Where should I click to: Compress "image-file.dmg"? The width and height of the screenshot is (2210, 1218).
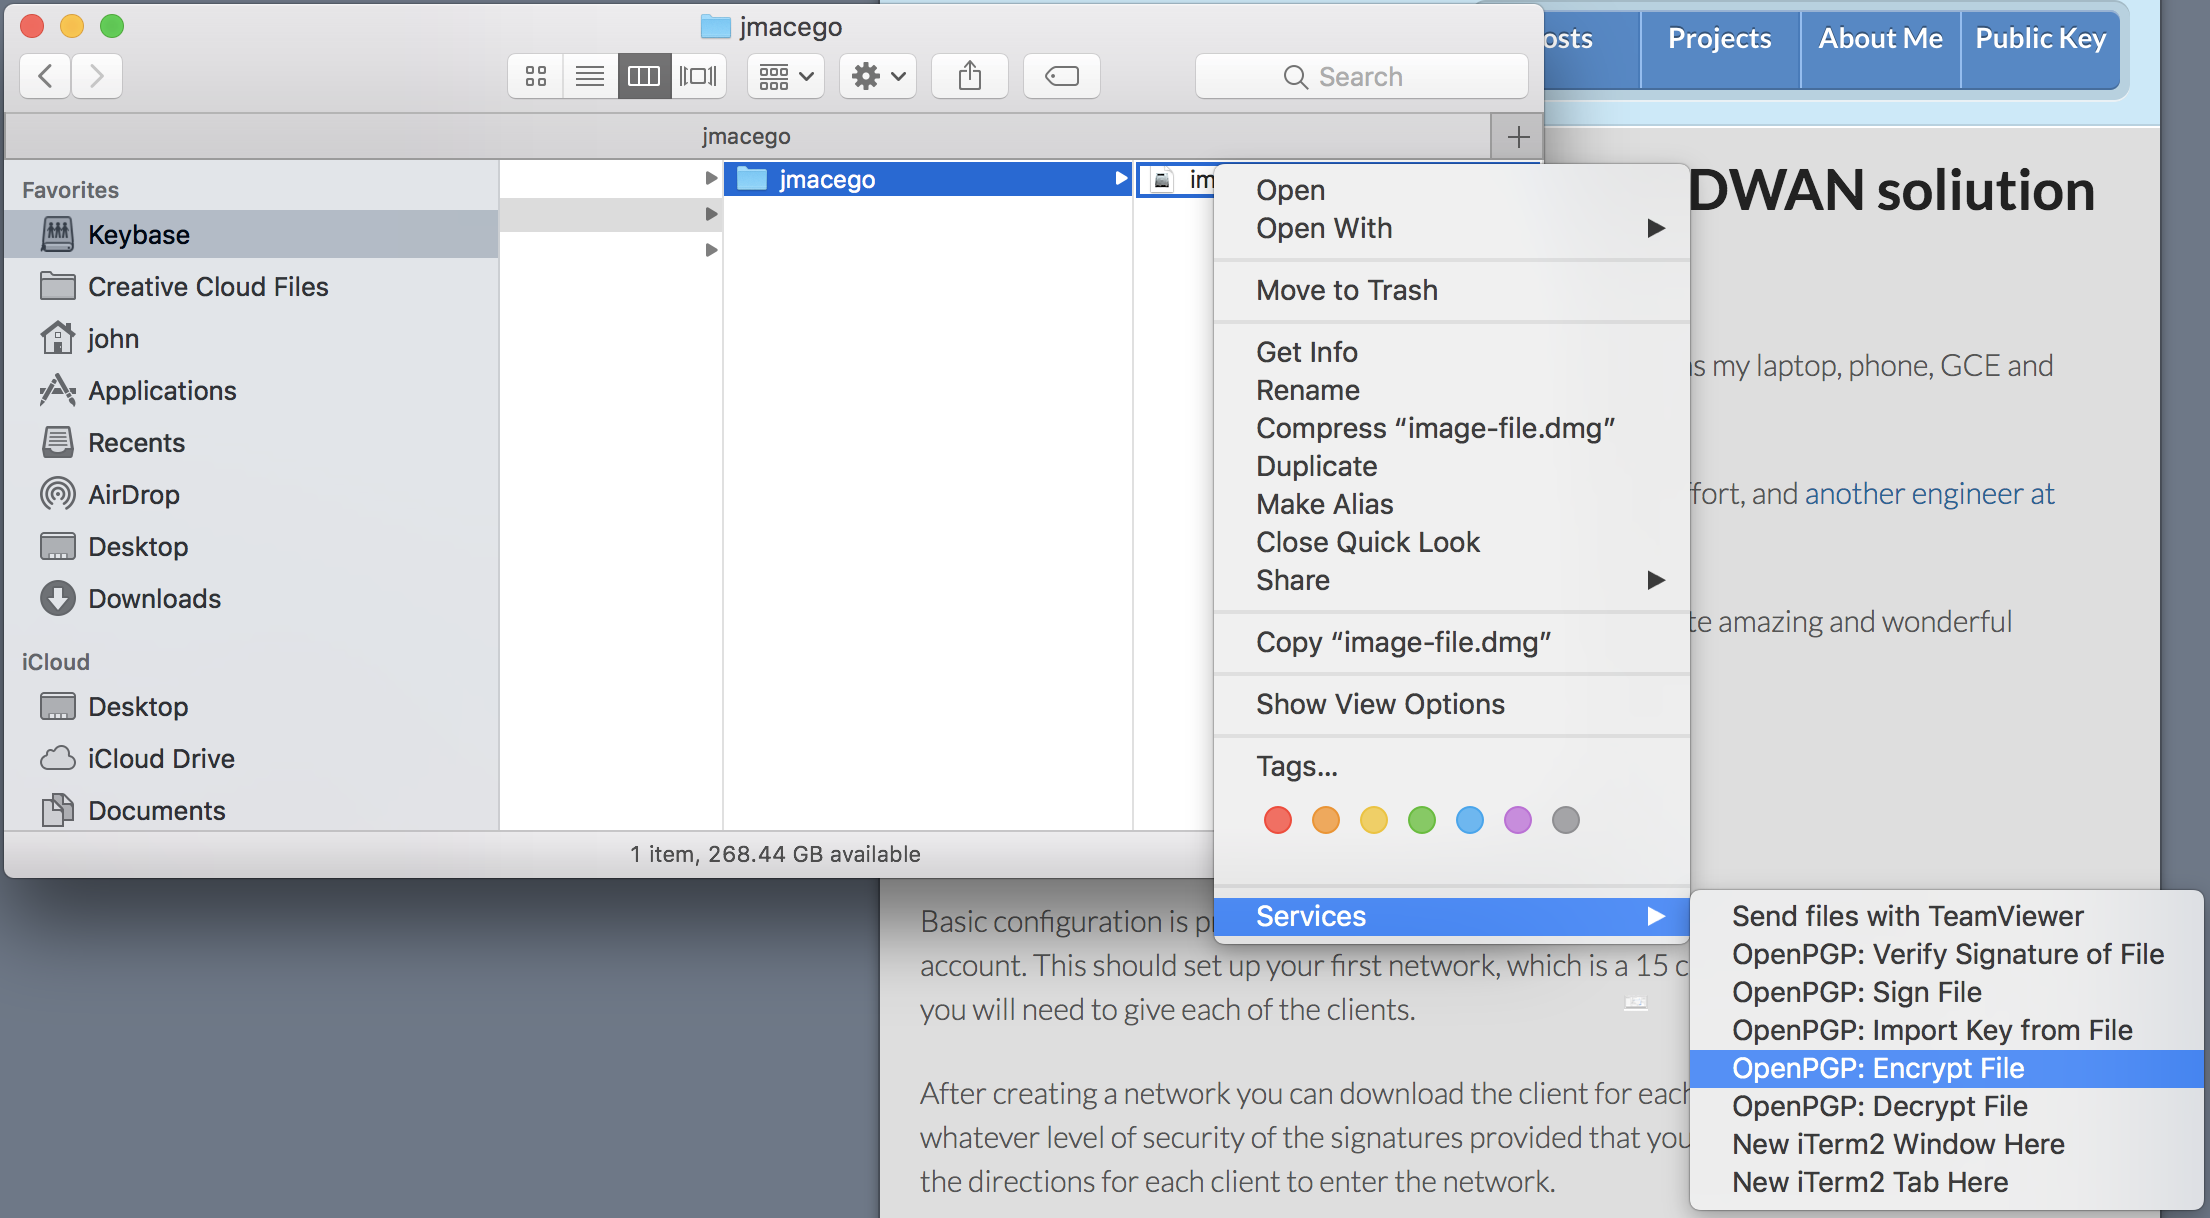(1451, 428)
